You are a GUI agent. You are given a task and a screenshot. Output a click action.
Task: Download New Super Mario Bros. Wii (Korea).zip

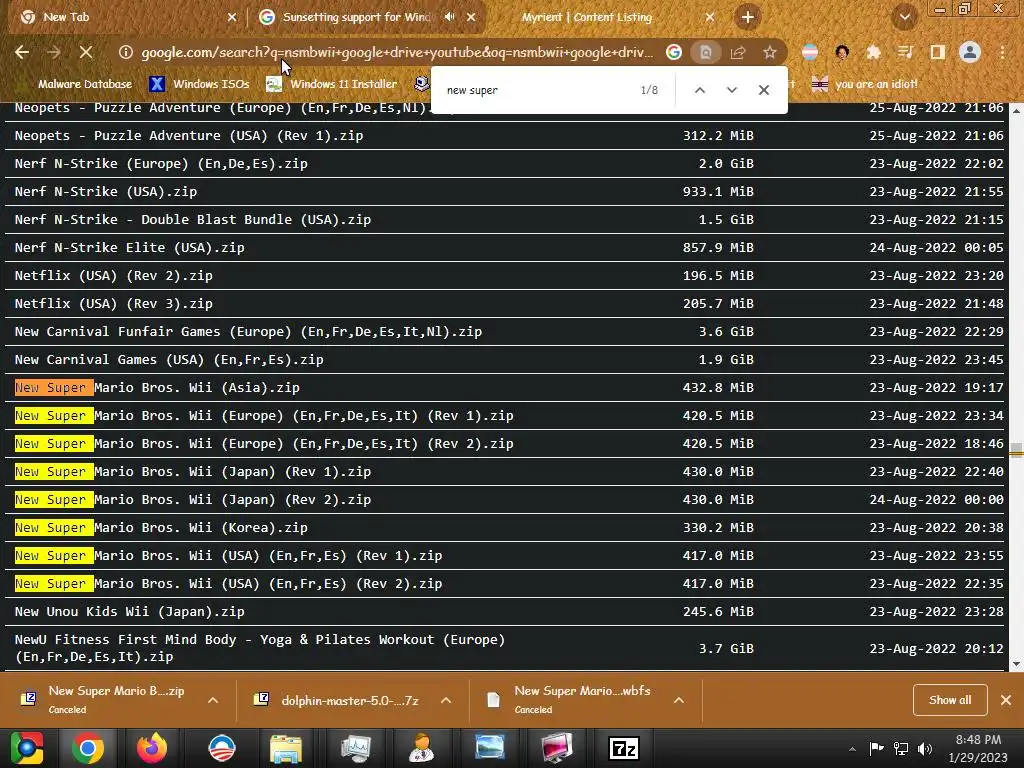point(161,528)
